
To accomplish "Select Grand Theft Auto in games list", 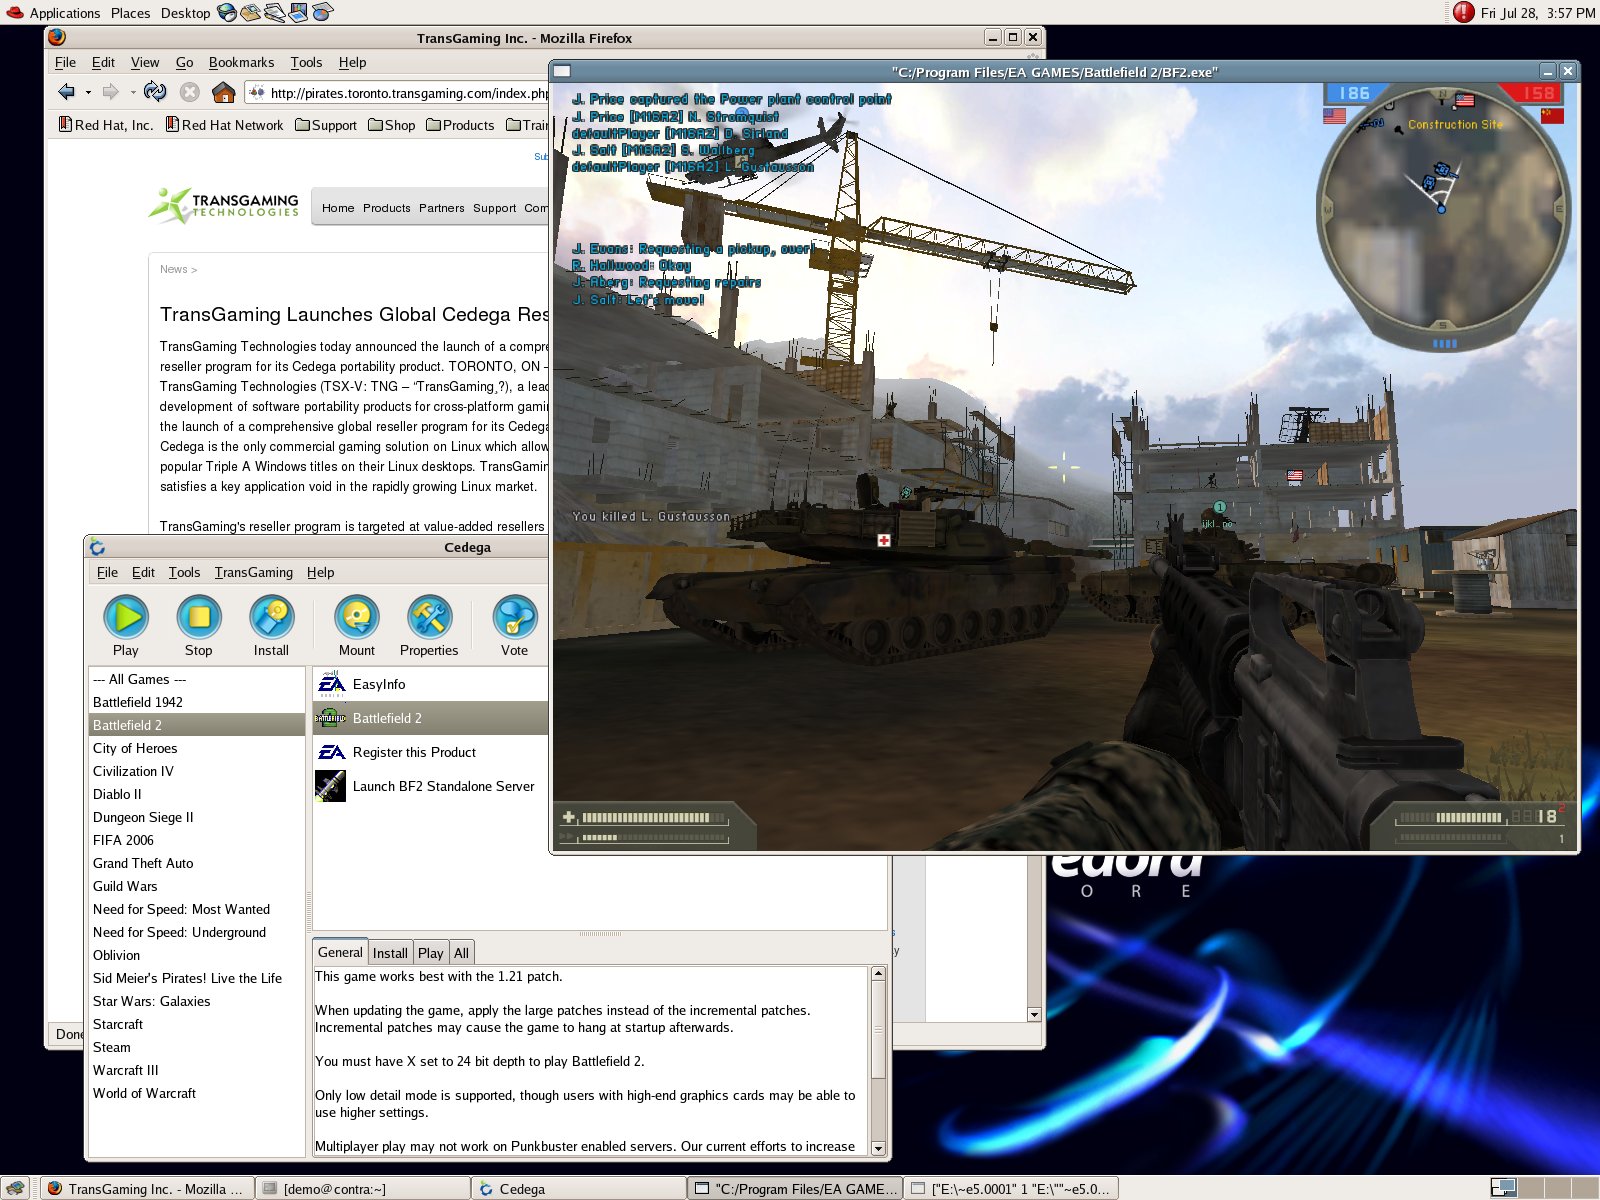I will coord(197,863).
